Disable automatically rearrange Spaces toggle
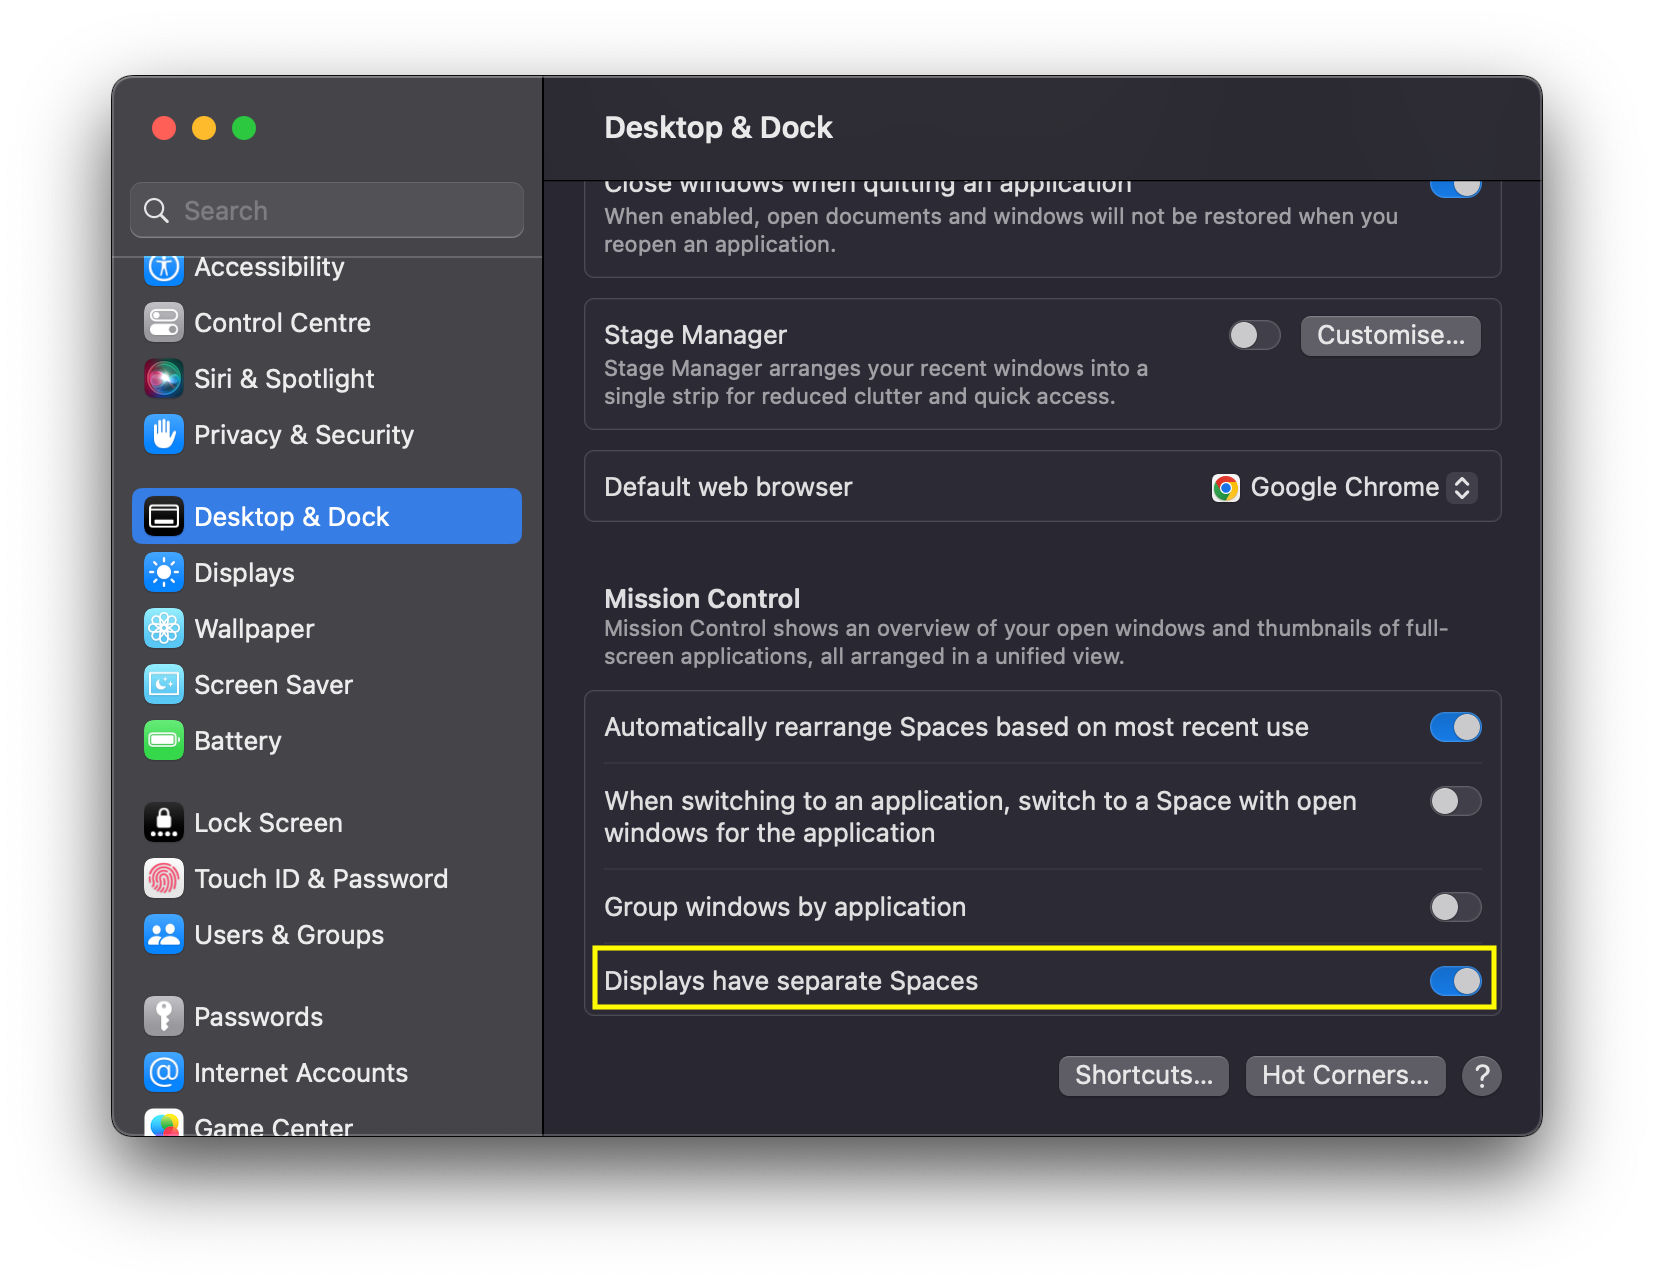 (x=1455, y=727)
